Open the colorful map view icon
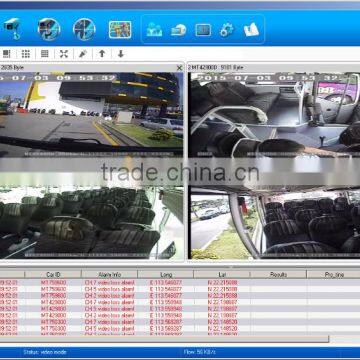 (x=120, y=30)
